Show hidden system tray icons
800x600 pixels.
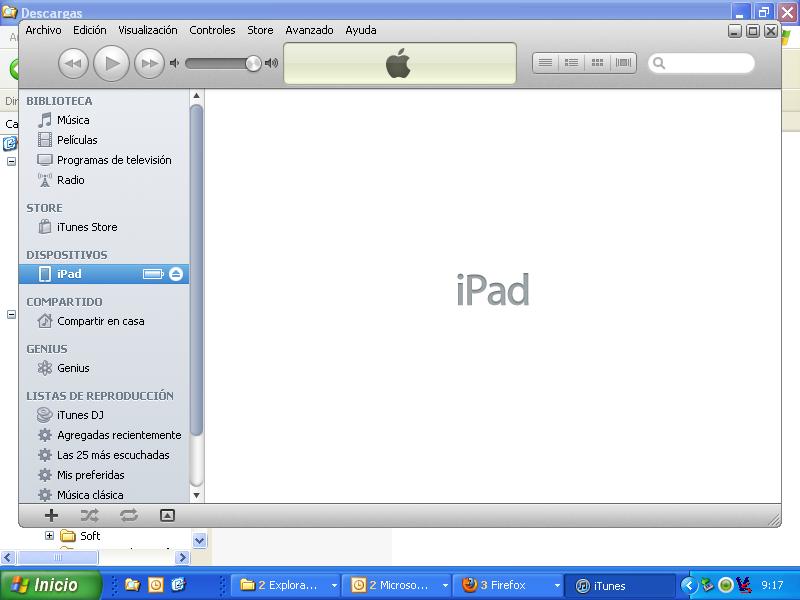pos(688,585)
